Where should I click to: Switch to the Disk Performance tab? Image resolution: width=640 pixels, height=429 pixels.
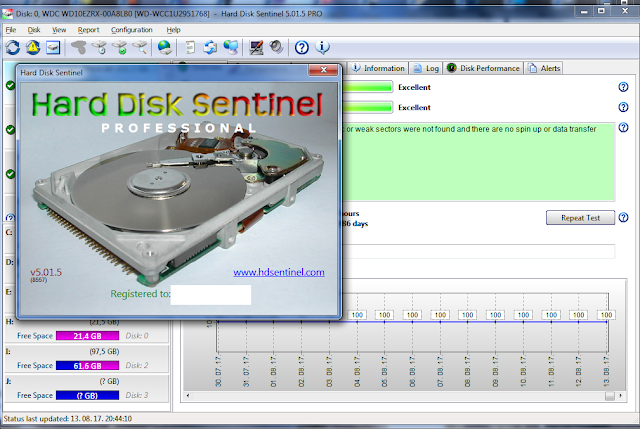point(484,68)
